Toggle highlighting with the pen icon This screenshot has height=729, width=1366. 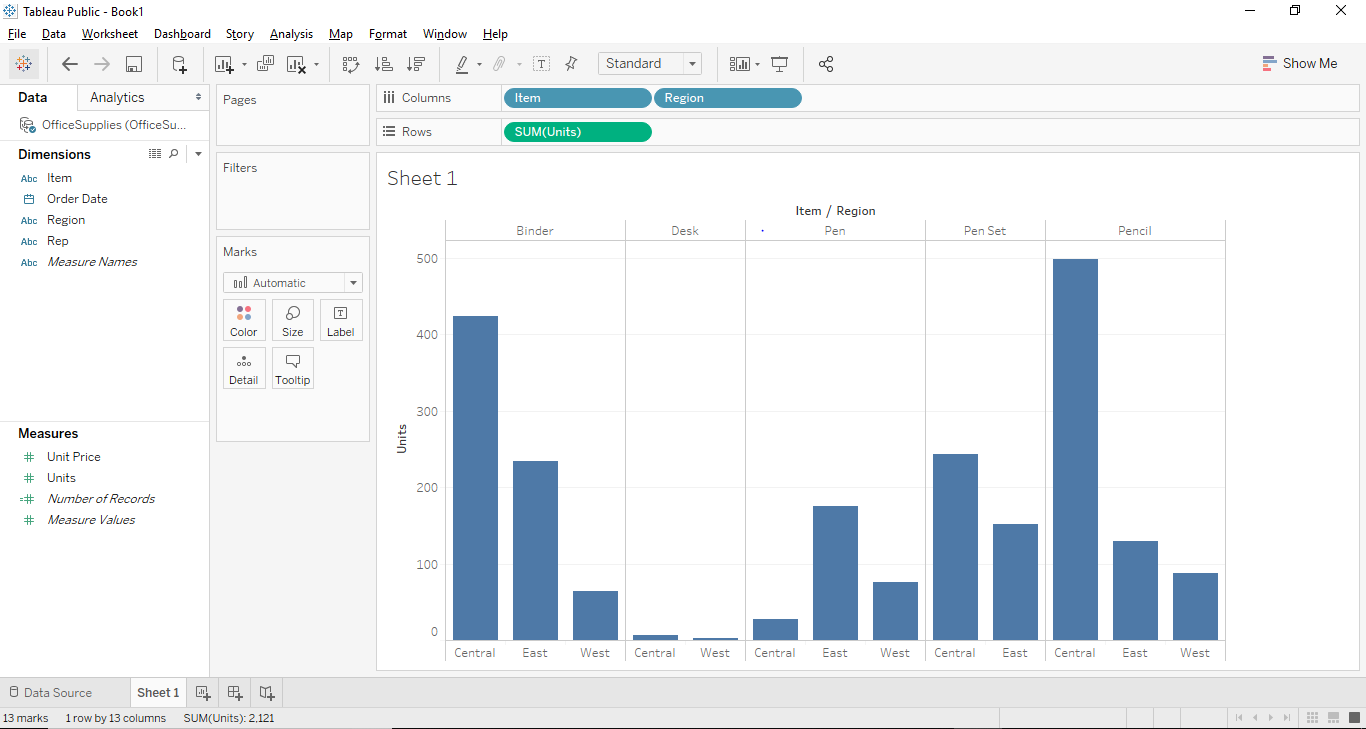coord(462,63)
